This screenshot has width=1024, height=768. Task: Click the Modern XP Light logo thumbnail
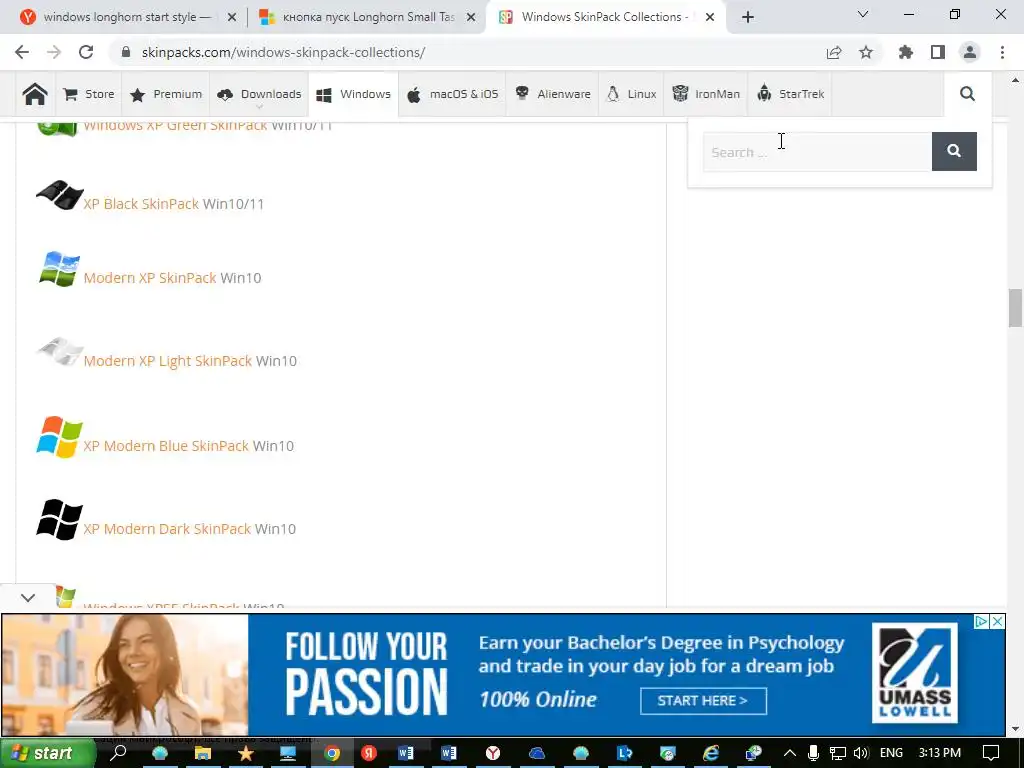(x=60, y=351)
